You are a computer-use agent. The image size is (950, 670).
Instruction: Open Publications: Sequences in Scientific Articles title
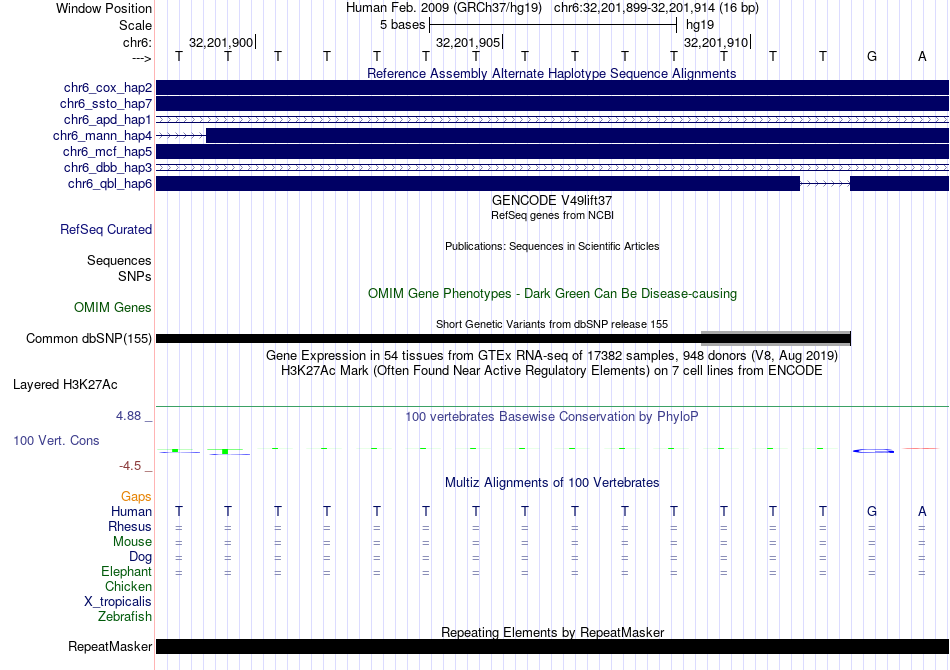[x=552, y=246]
